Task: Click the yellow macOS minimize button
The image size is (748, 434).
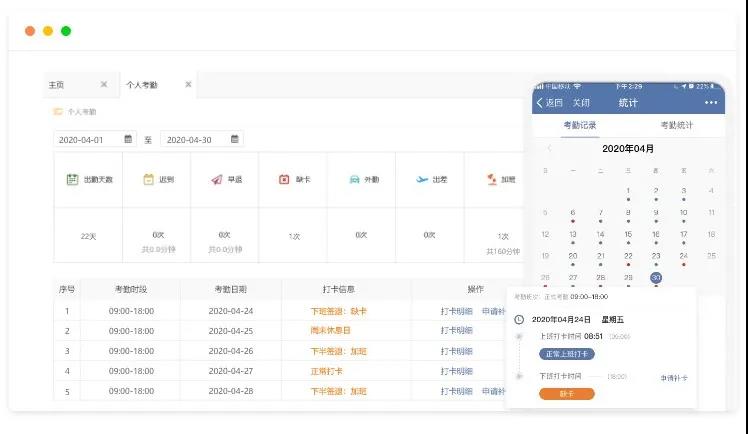Action: coord(48,31)
